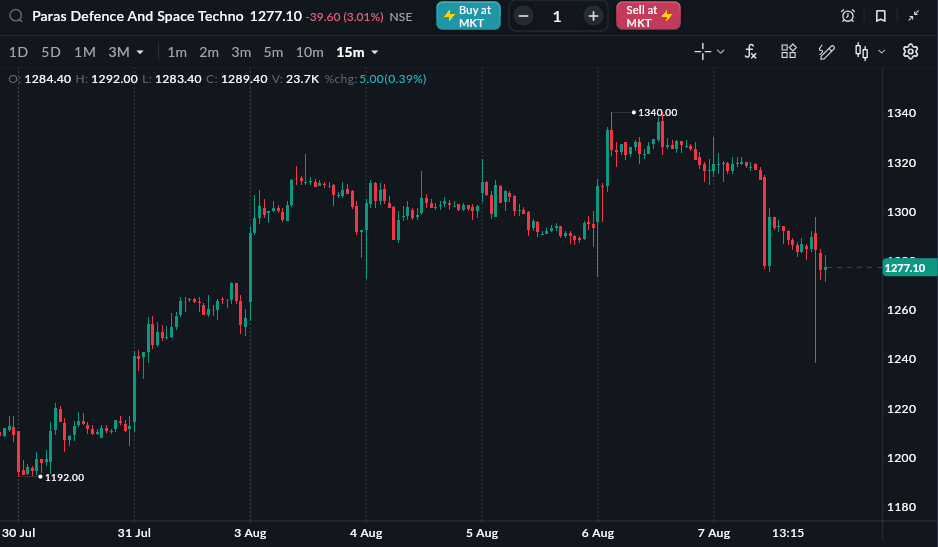Select the 10m candle interval

pos(310,53)
